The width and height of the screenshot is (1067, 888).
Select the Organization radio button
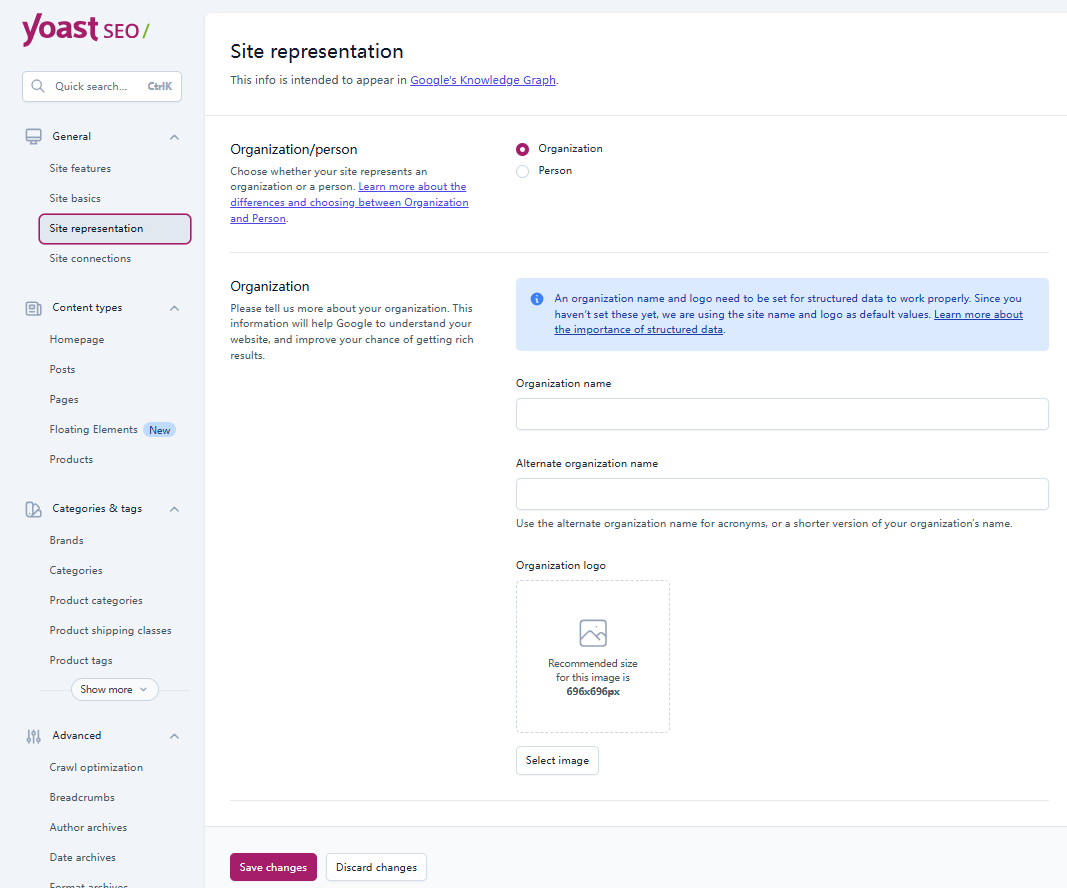point(522,148)
